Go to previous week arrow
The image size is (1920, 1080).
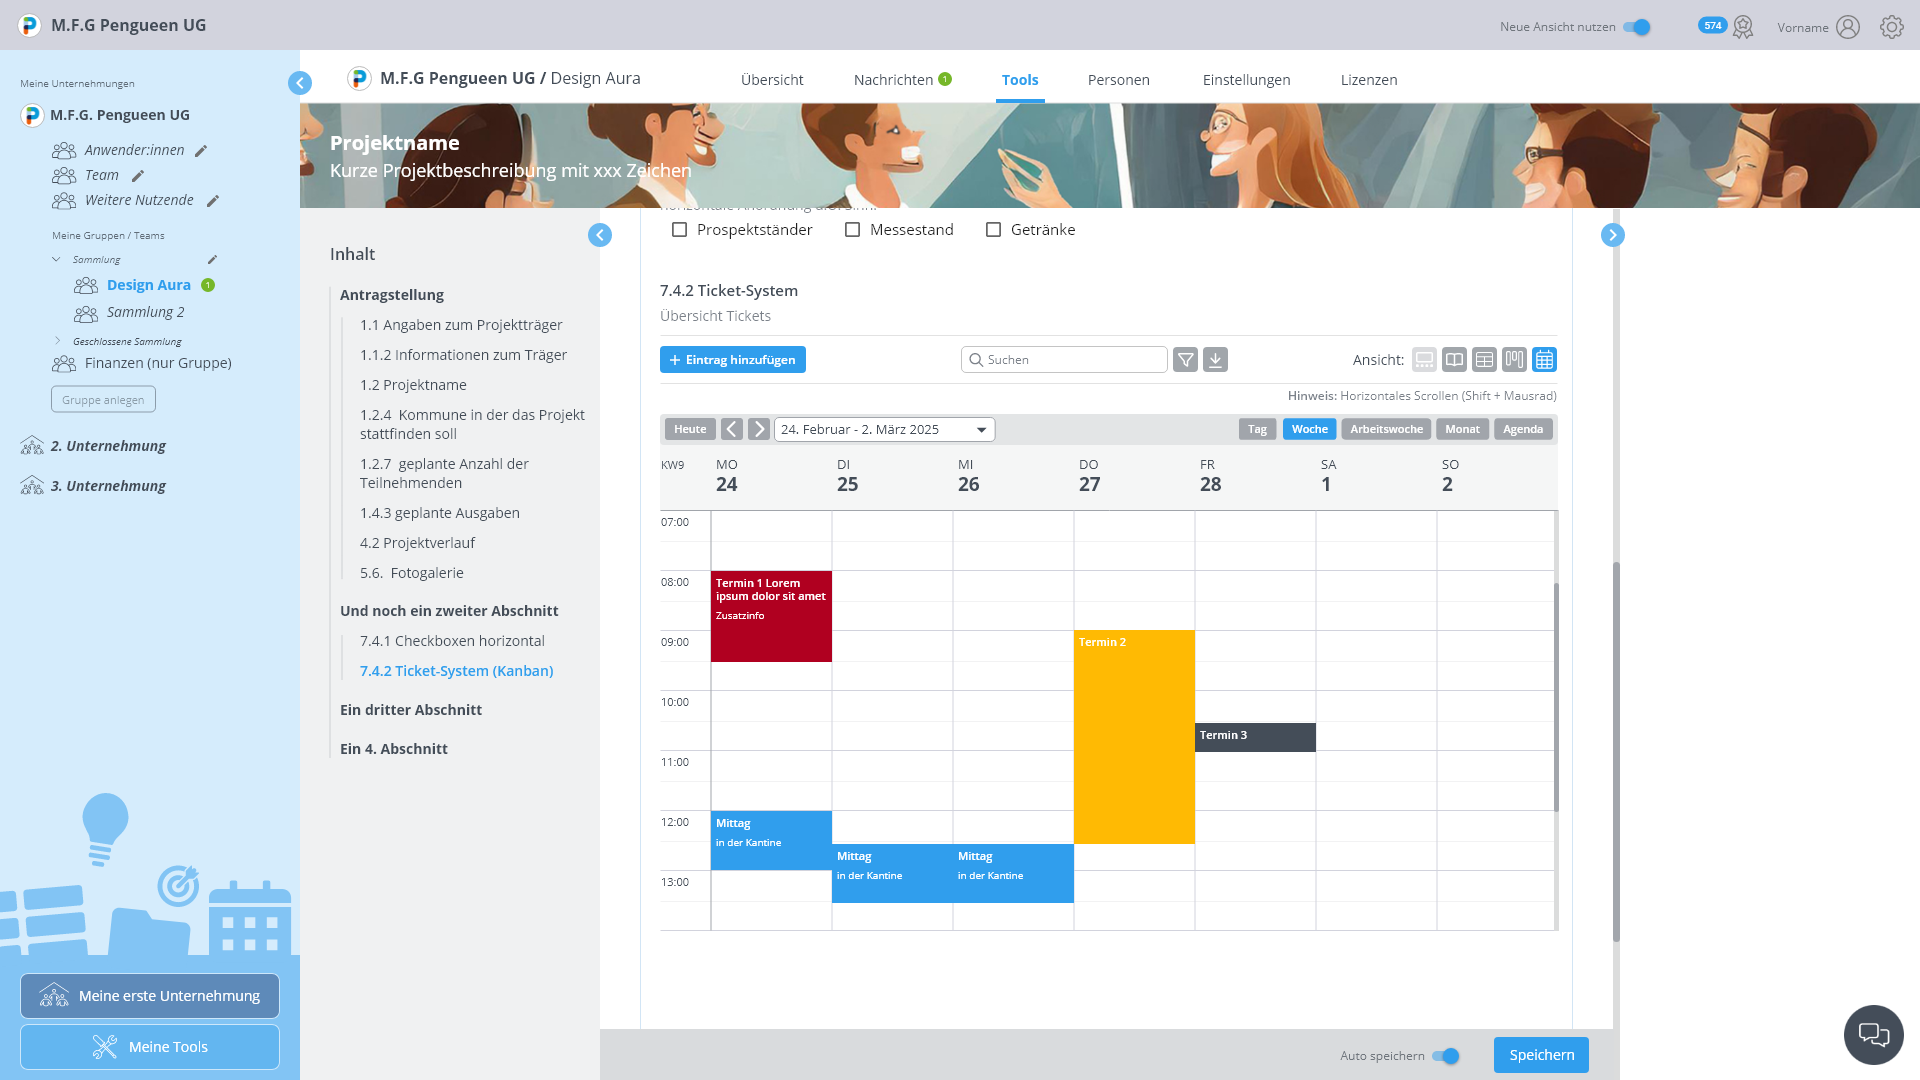click(x=732, y=429)
